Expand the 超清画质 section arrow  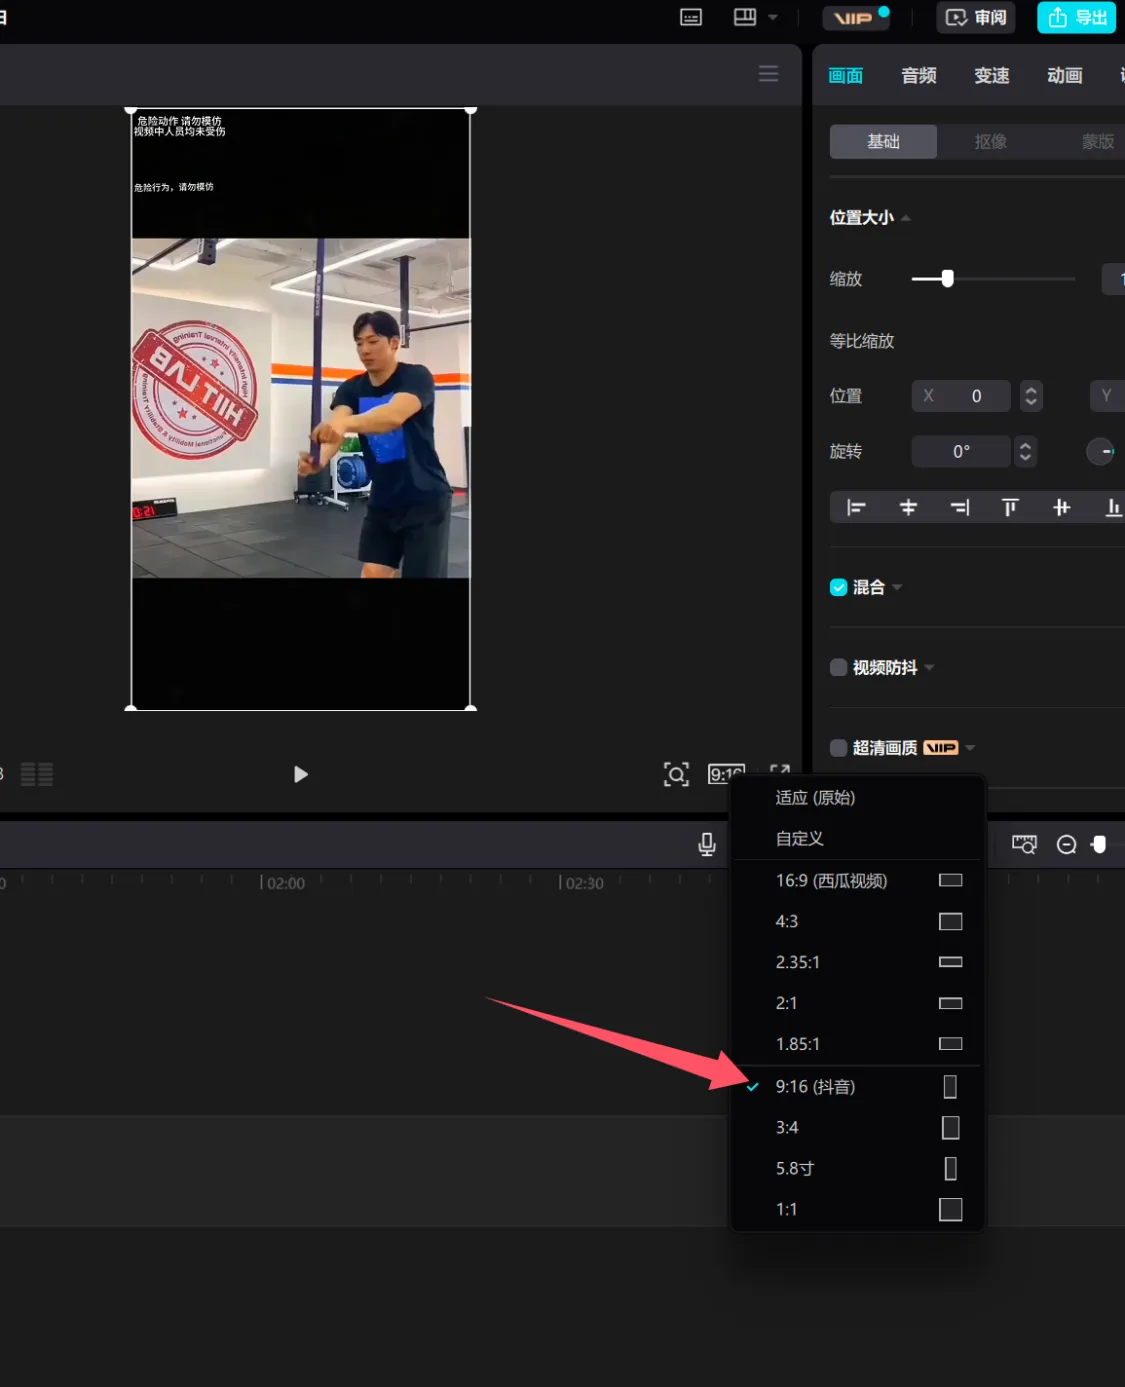[970, 748]
